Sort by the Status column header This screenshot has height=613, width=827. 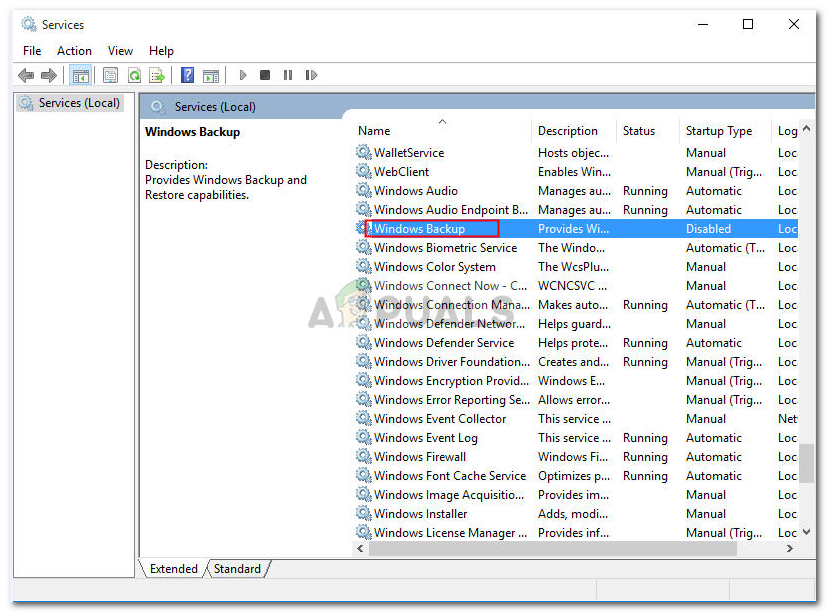tap(648, 131)
